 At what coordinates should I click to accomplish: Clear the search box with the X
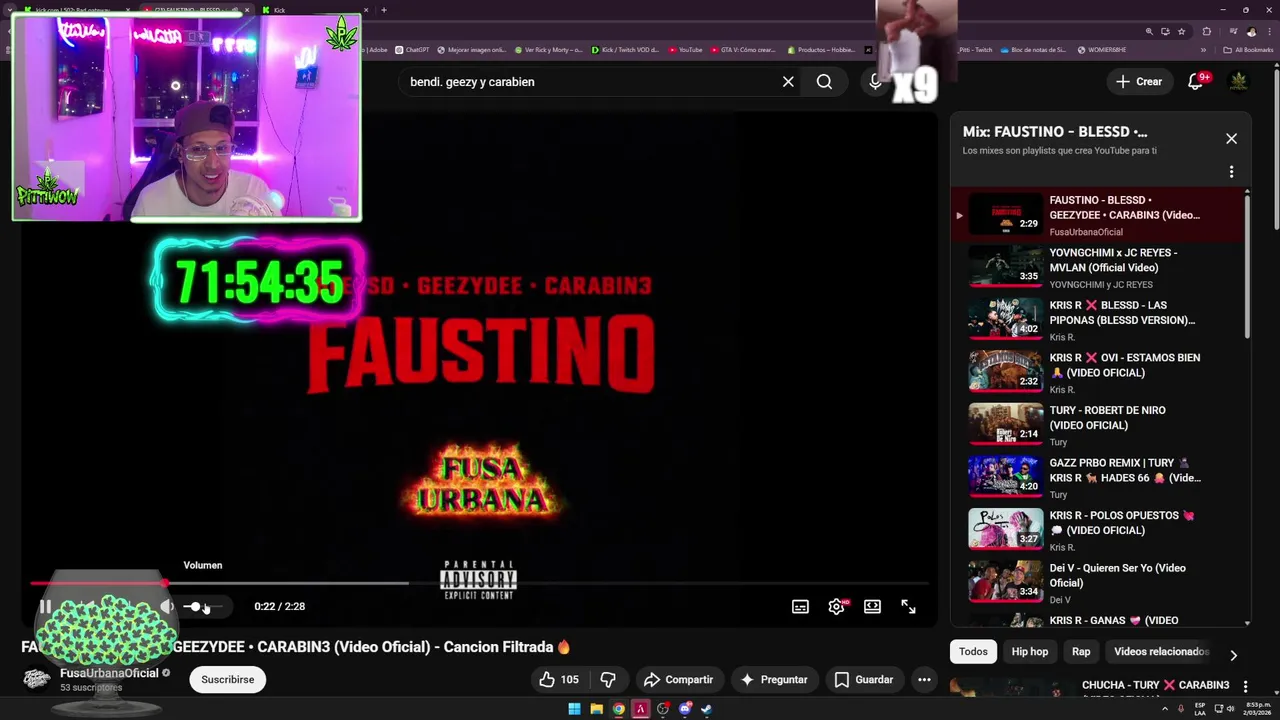coord(788,82)
